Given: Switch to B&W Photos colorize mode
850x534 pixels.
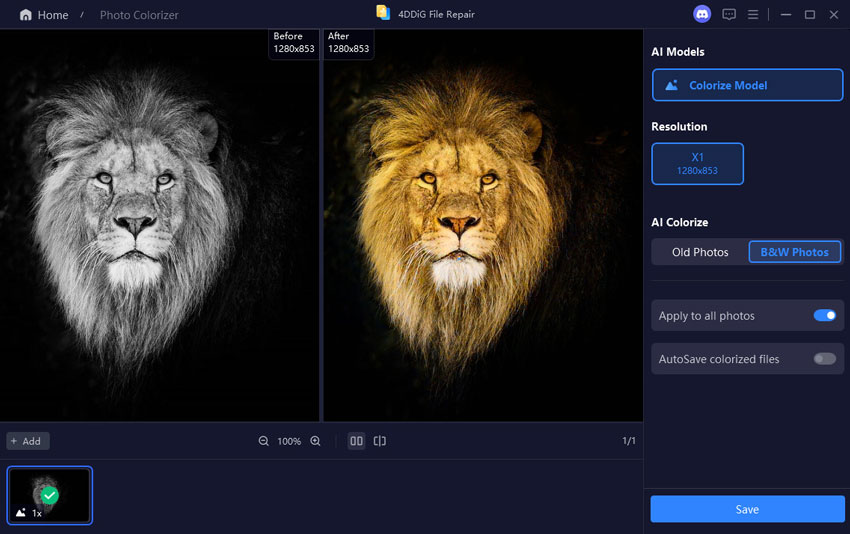Looking at the screenshot, I should pos(794,252).
